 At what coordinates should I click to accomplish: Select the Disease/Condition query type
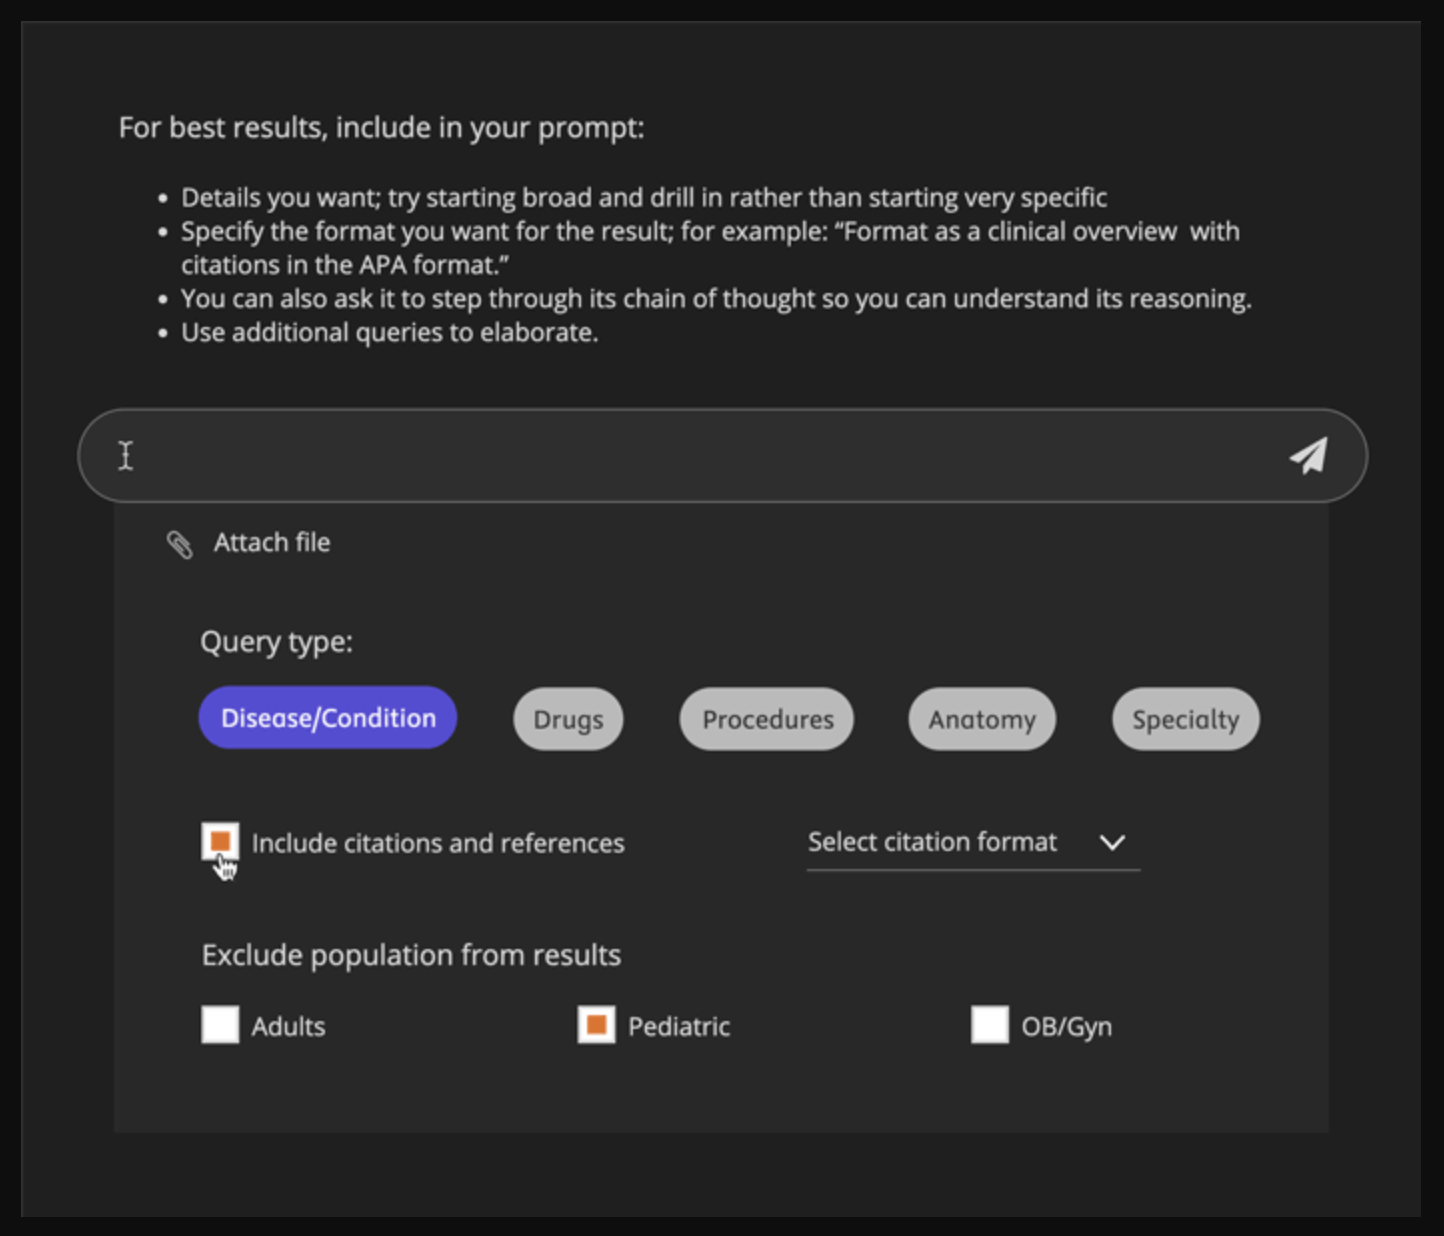(327, 717)
